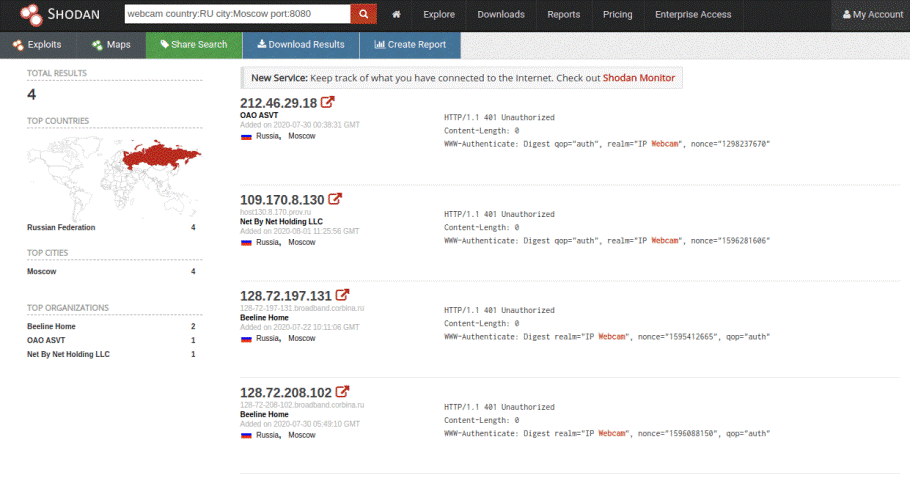Switch to Maps tab
Screen dimensions: 910x478
point(111,45)
